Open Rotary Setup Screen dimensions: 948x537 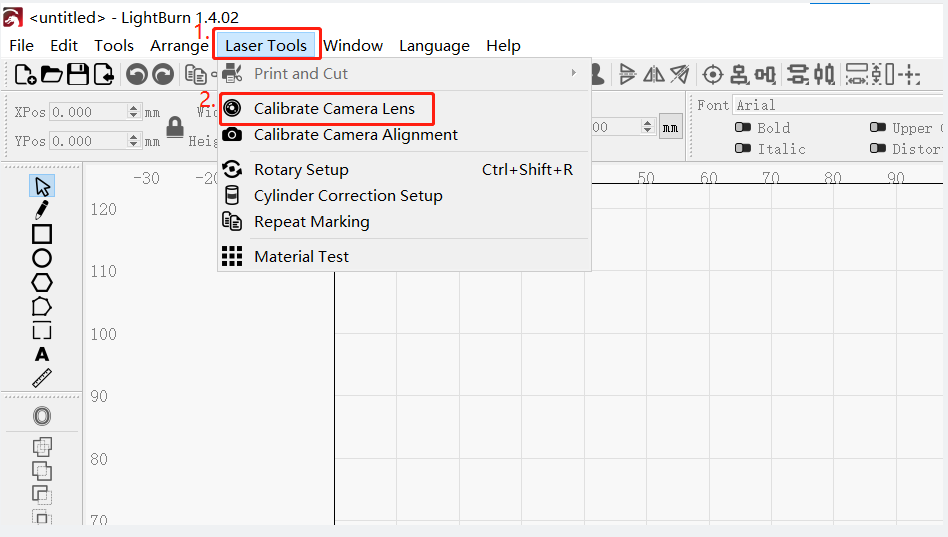[x=404, y=170]
